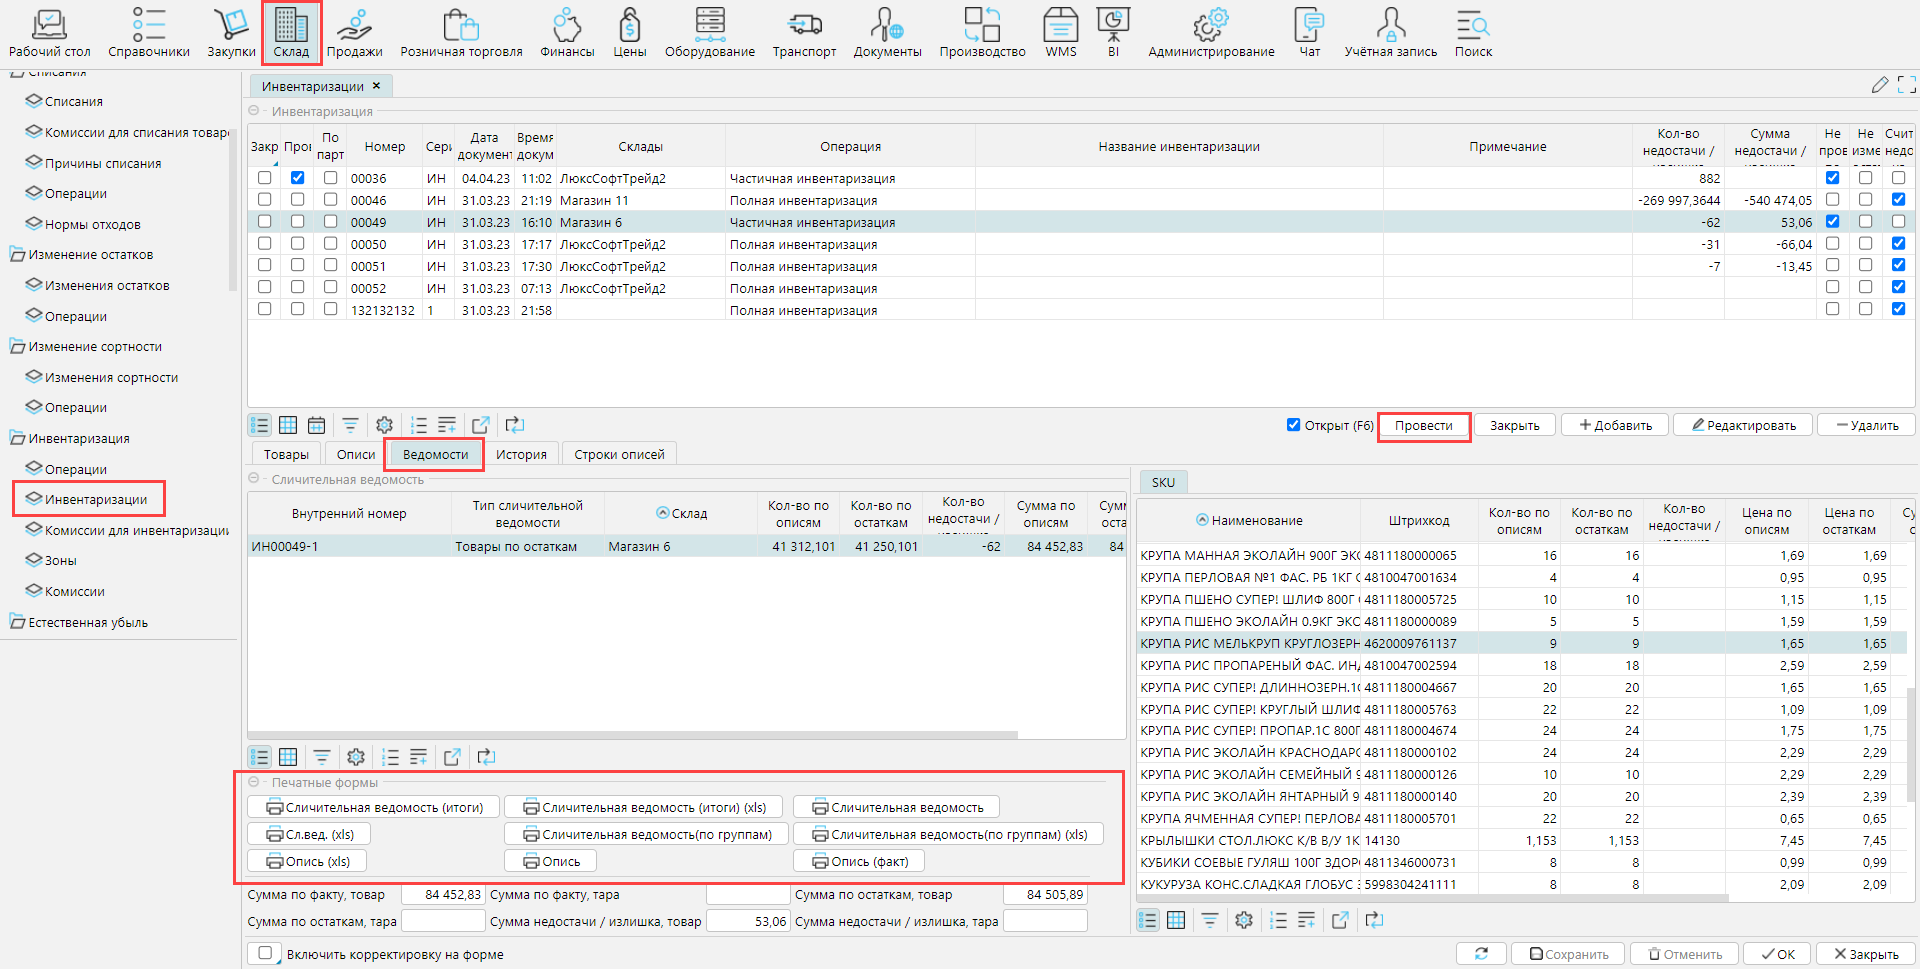
Task: Switch to the История tab
Action: pyautogui.click(x=521, y=454)
